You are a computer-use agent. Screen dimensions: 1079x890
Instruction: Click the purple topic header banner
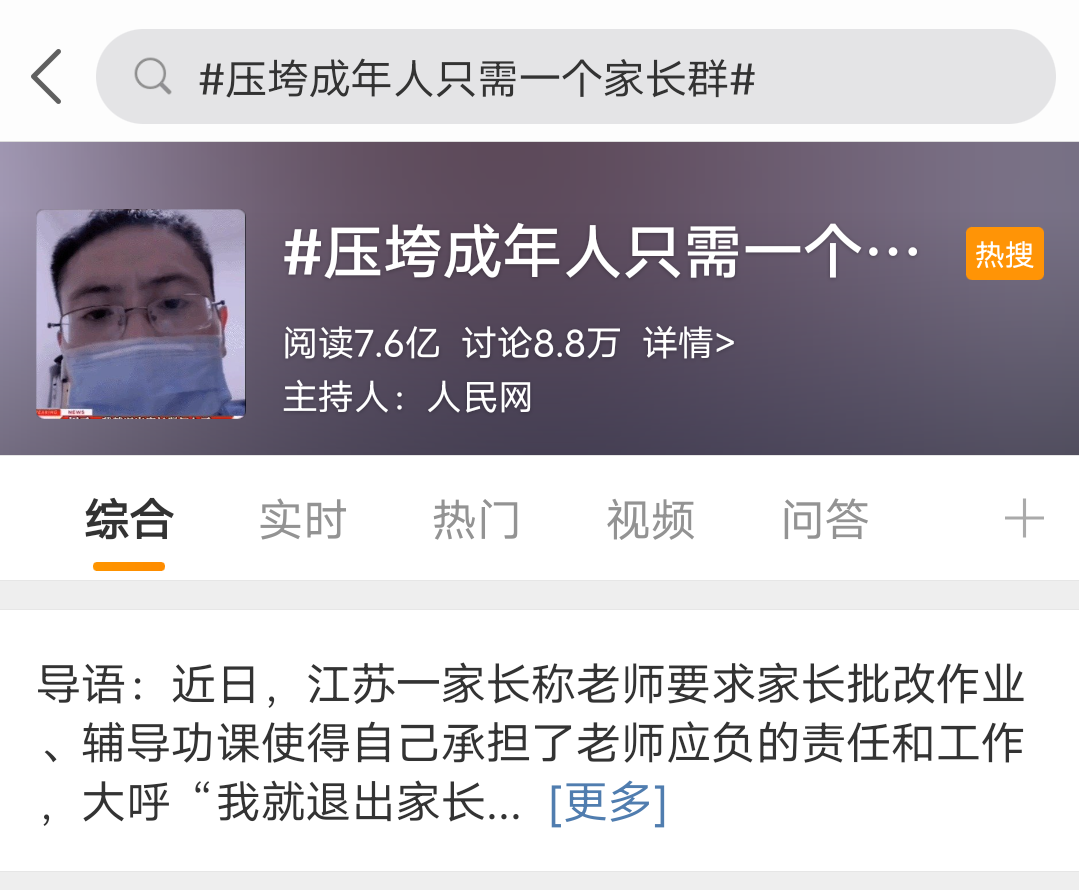coord(540,298)
